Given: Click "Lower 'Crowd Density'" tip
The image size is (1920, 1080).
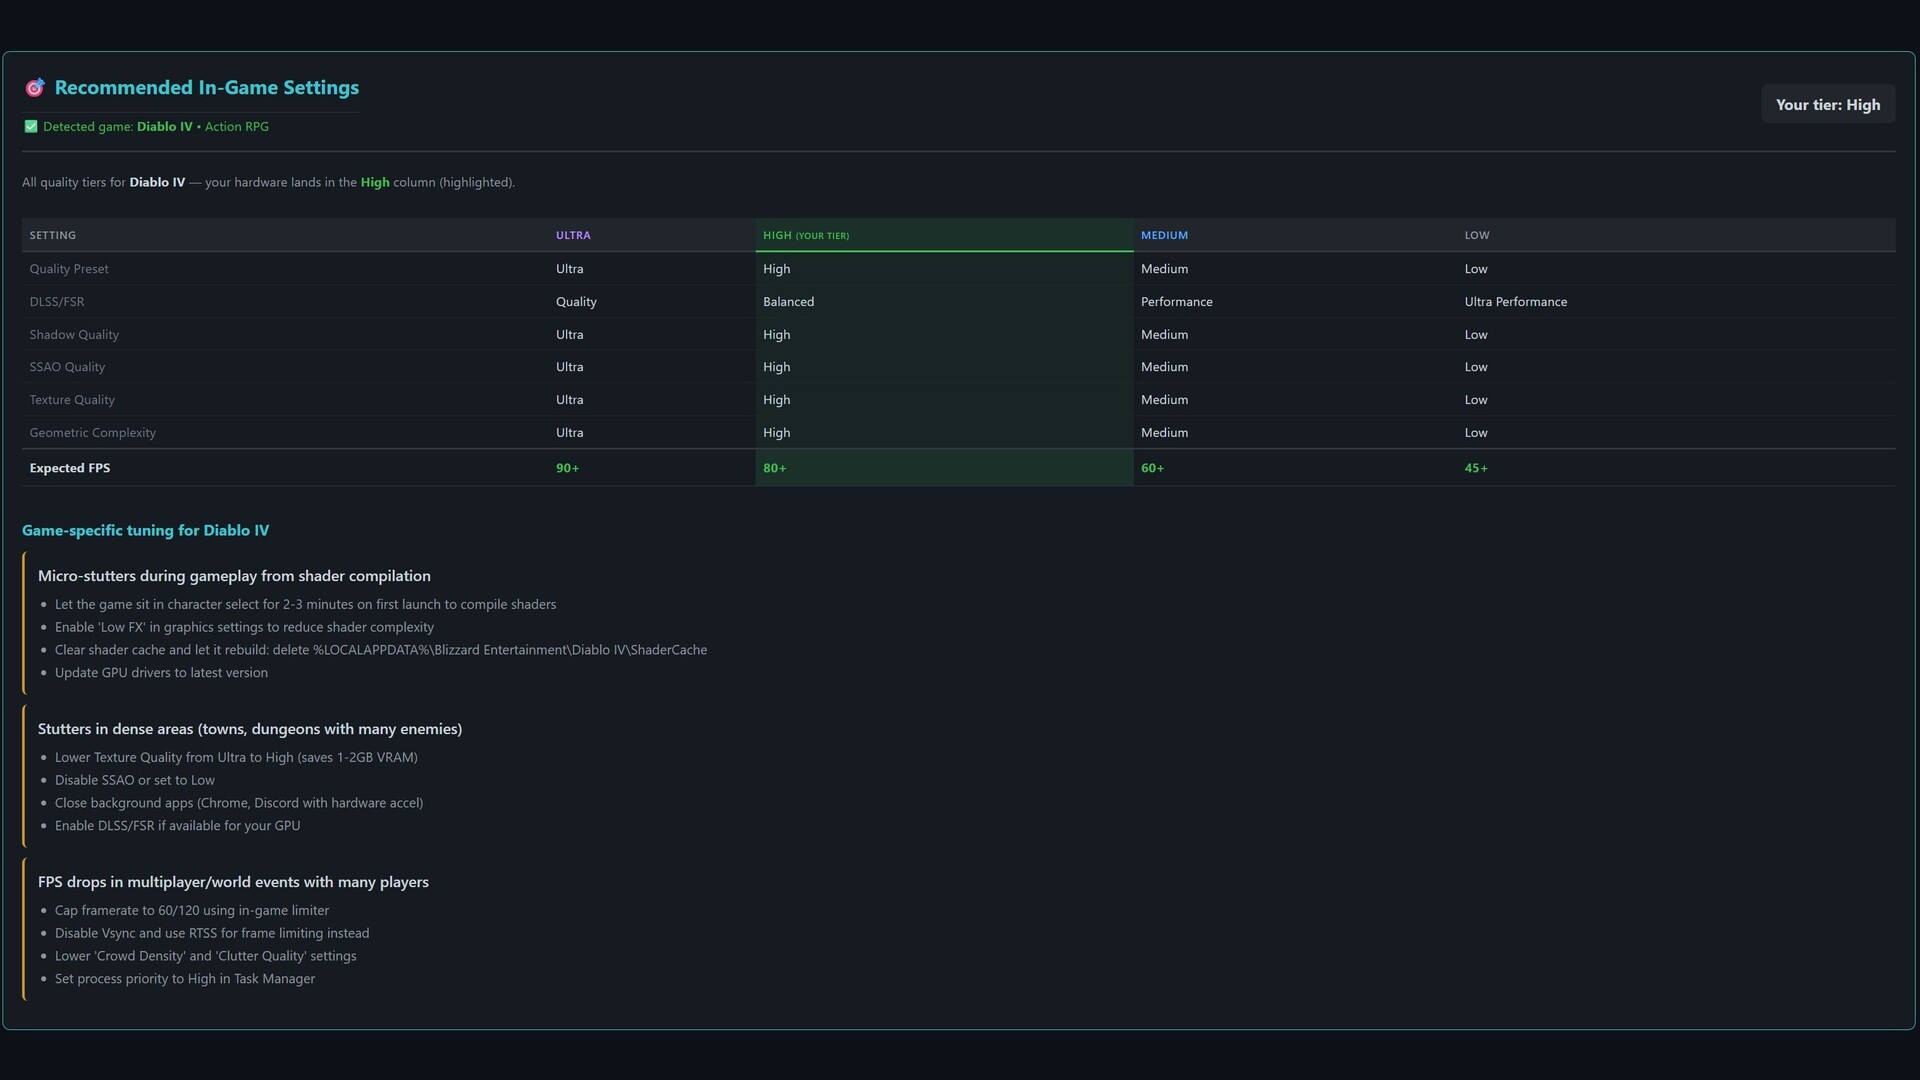Looking at the screenshot, I should click(206, 956).
